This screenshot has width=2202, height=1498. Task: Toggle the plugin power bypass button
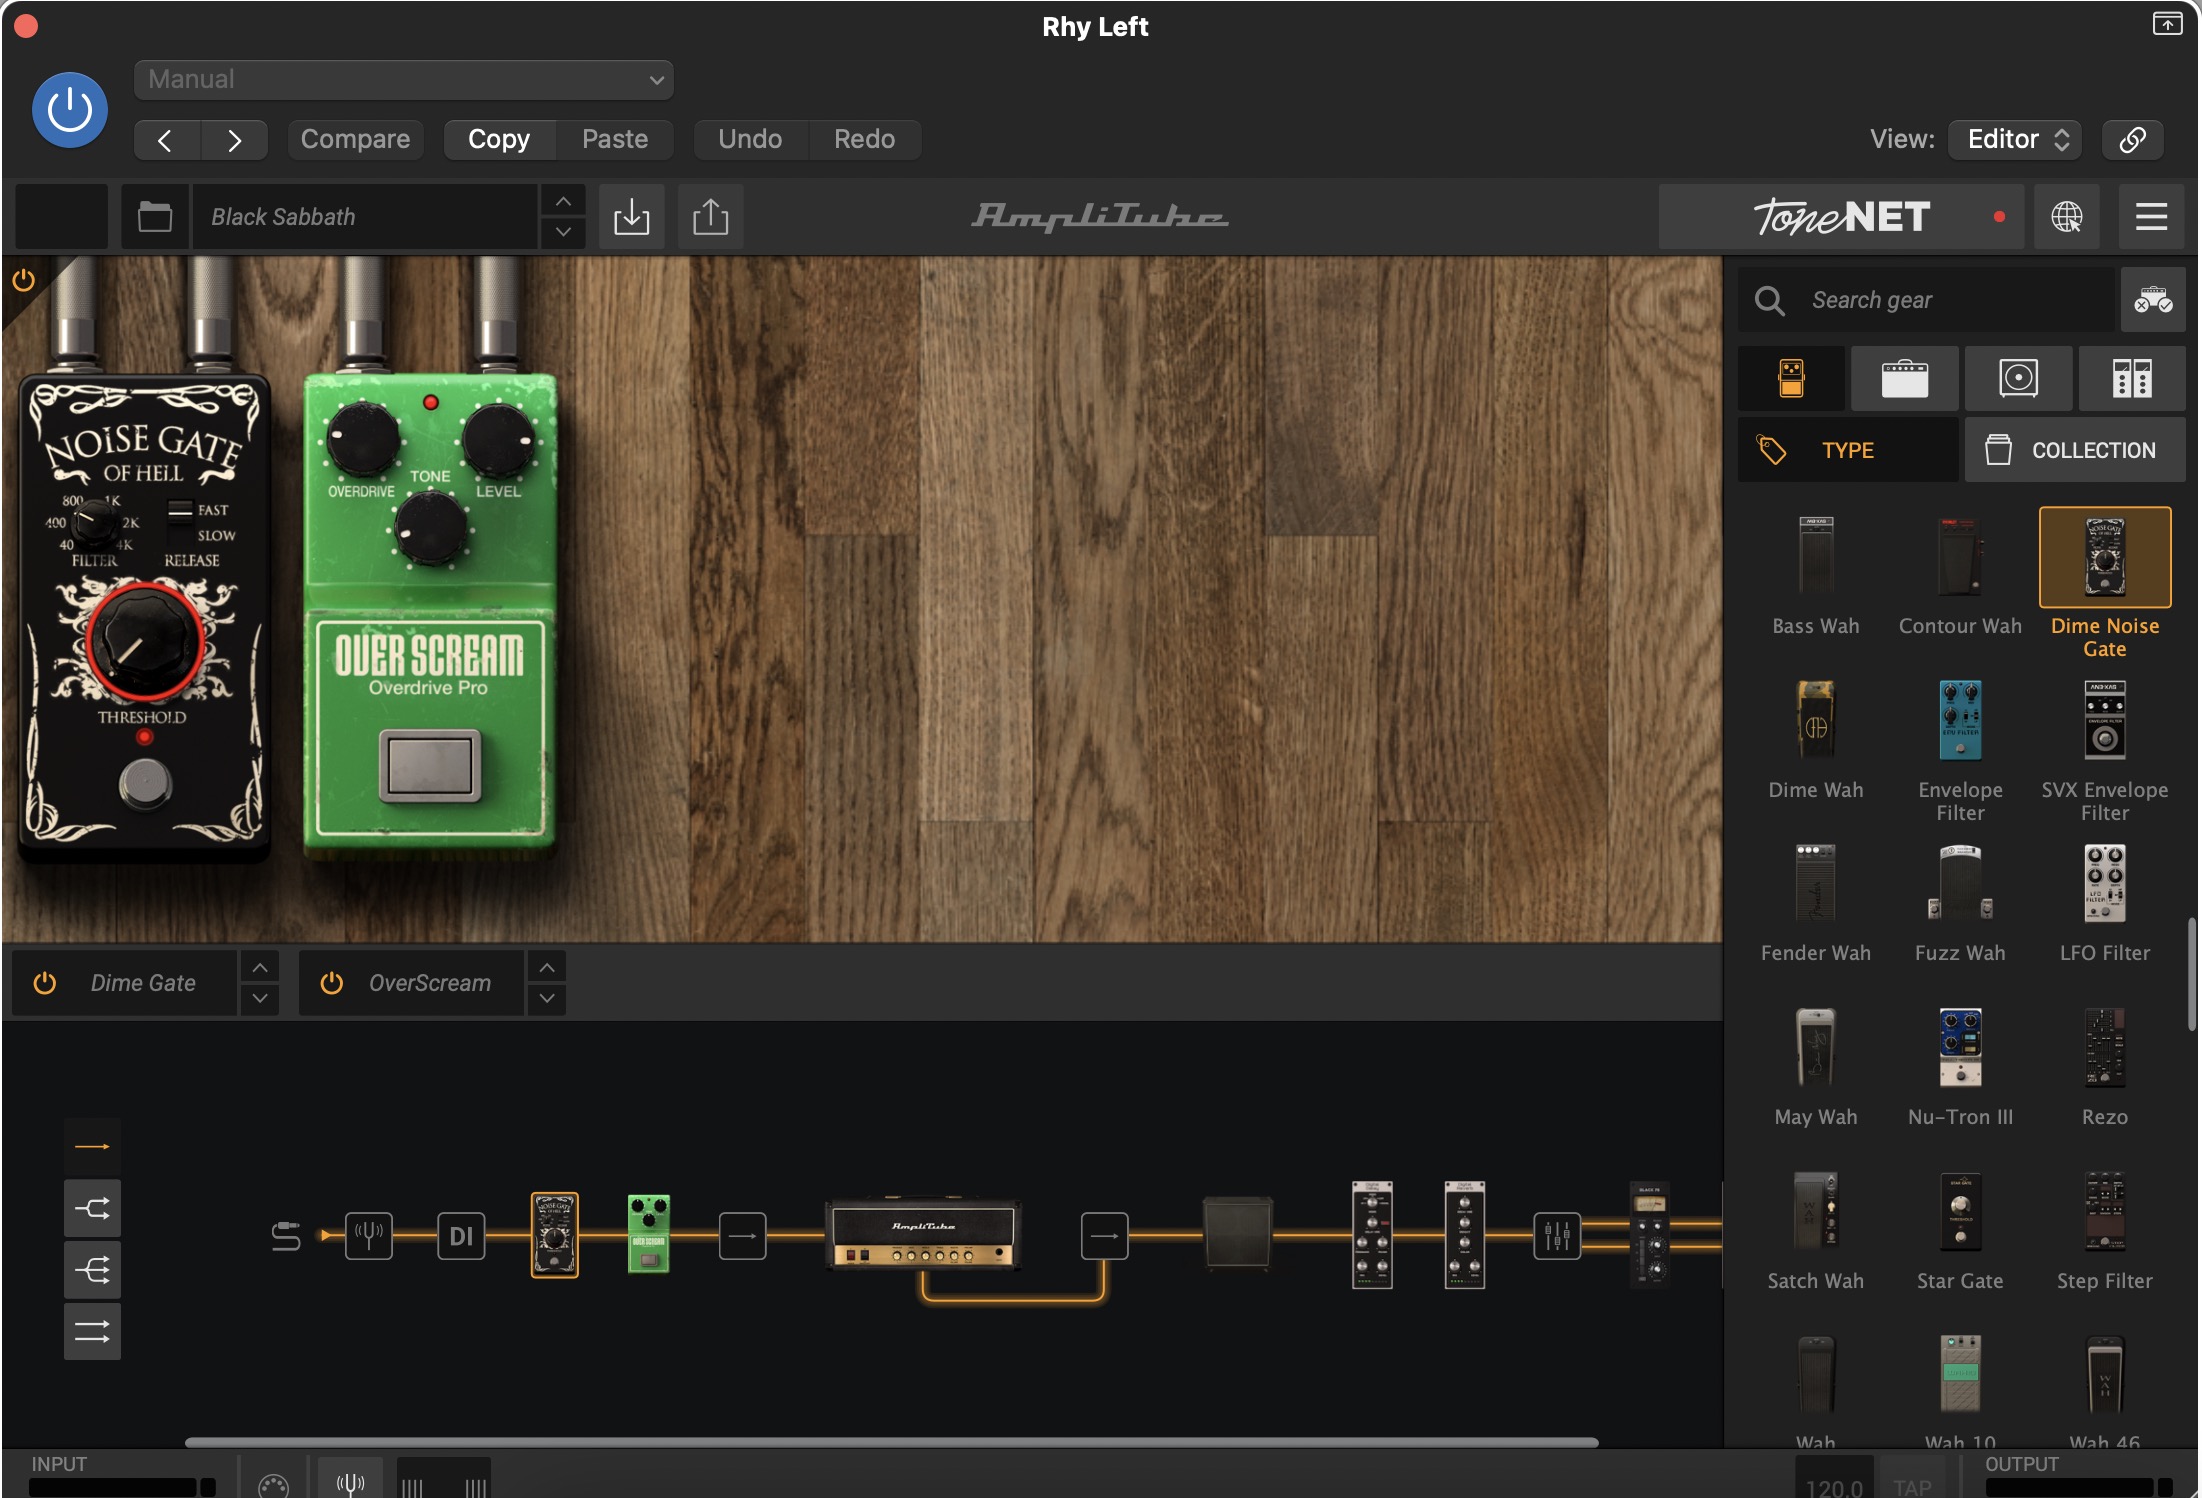(69, 110)
